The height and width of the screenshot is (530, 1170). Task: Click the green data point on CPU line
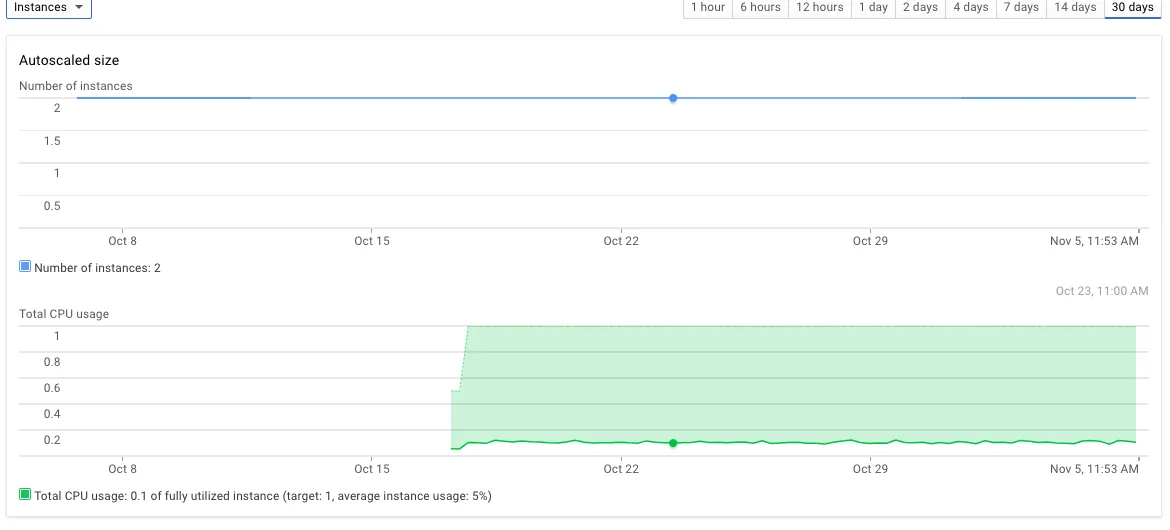[673, 443]
